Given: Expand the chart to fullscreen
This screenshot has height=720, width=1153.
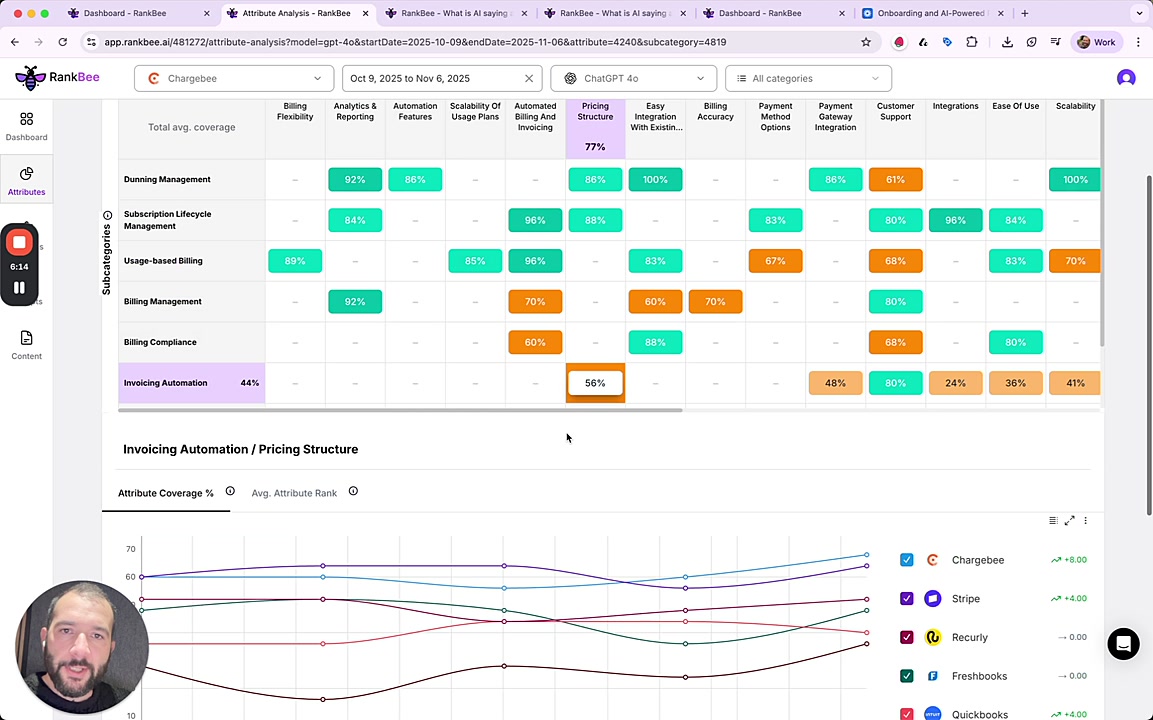Looking at the screenshot, I should tap(1069, 521).
